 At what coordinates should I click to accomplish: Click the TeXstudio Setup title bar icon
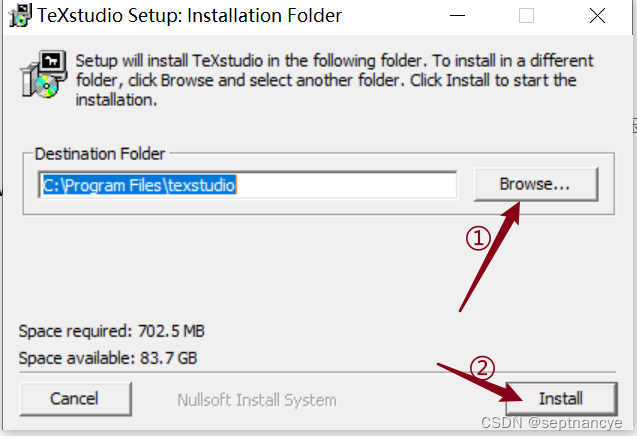20,15
